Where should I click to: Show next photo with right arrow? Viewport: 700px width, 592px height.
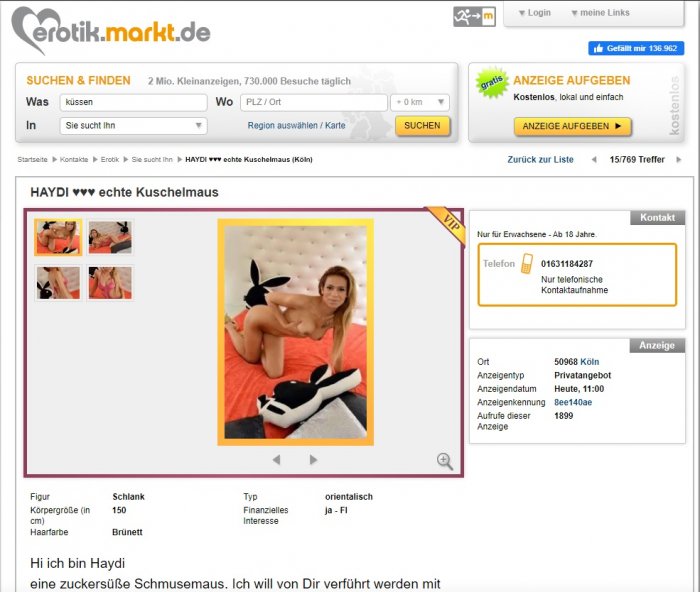[313, 459]
